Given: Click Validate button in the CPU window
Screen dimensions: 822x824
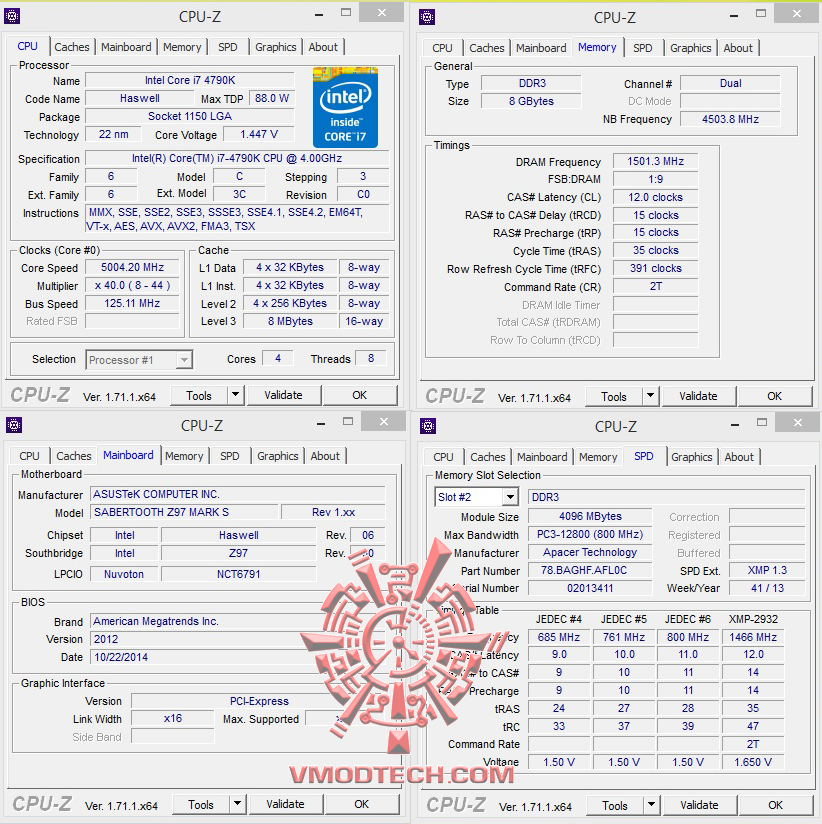Looking at the screenshot, I should (283, 395).
